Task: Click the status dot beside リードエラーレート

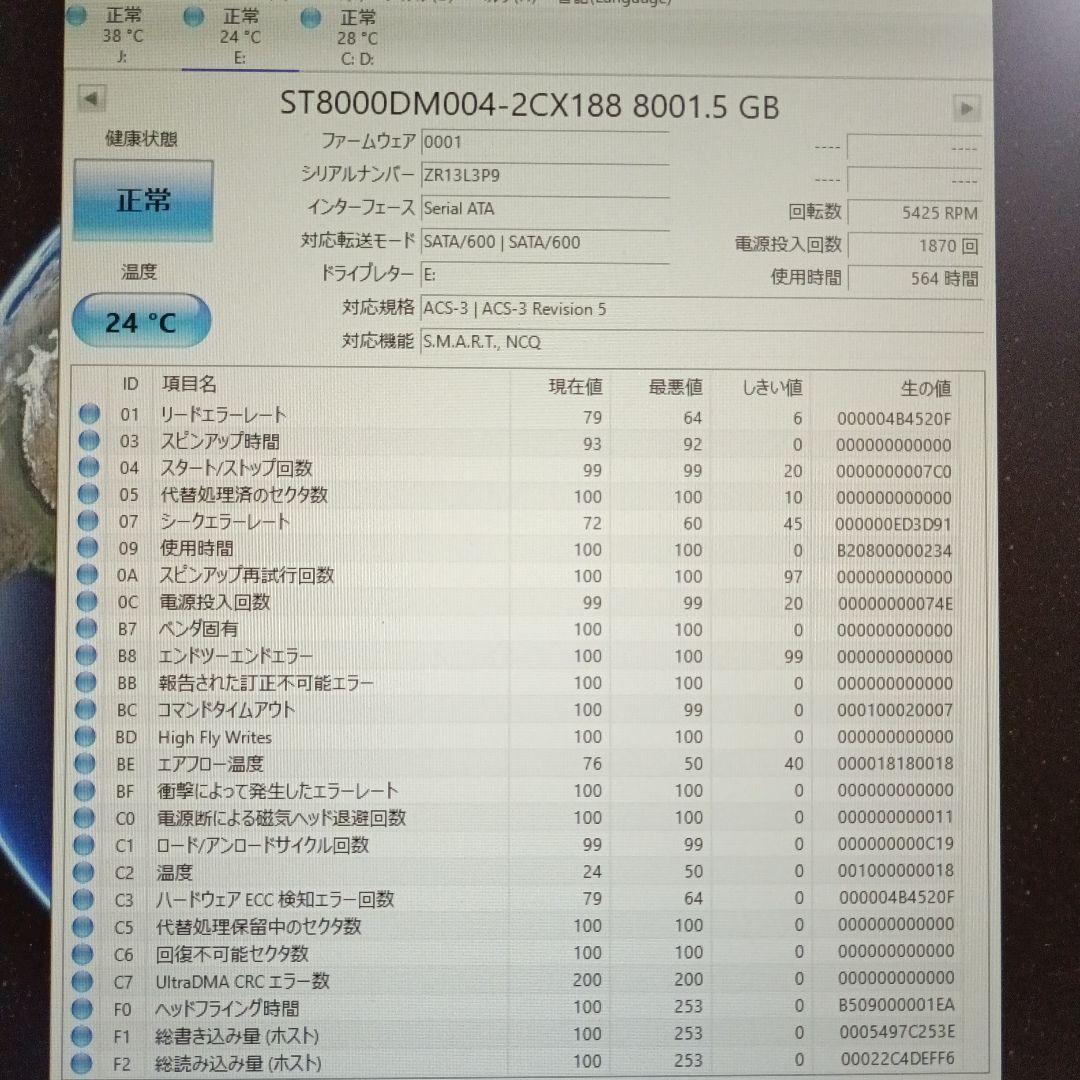Action: (89, 412)
